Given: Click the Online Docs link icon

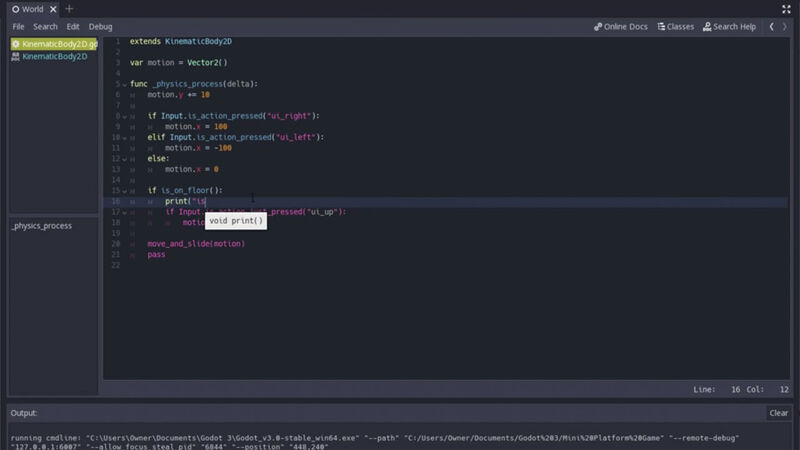Looking at the screenshot, I should click(x=598, y=27).
